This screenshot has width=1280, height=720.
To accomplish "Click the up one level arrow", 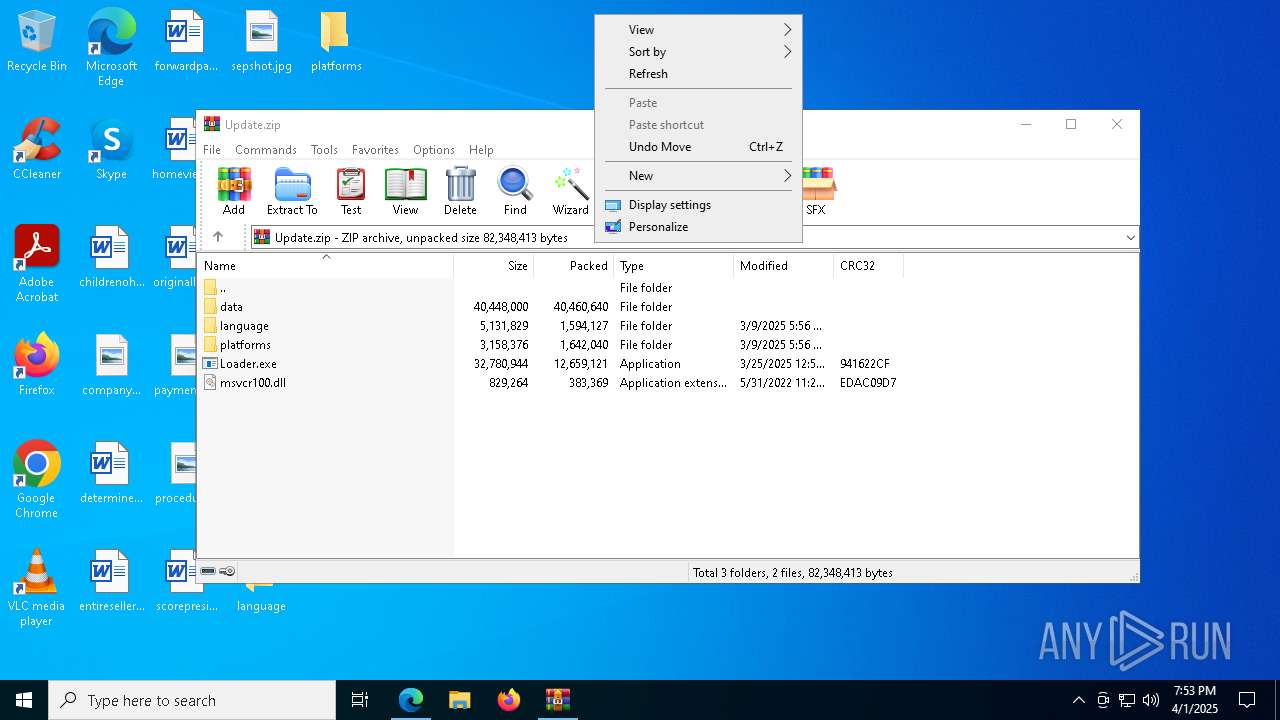I will 218,237.
